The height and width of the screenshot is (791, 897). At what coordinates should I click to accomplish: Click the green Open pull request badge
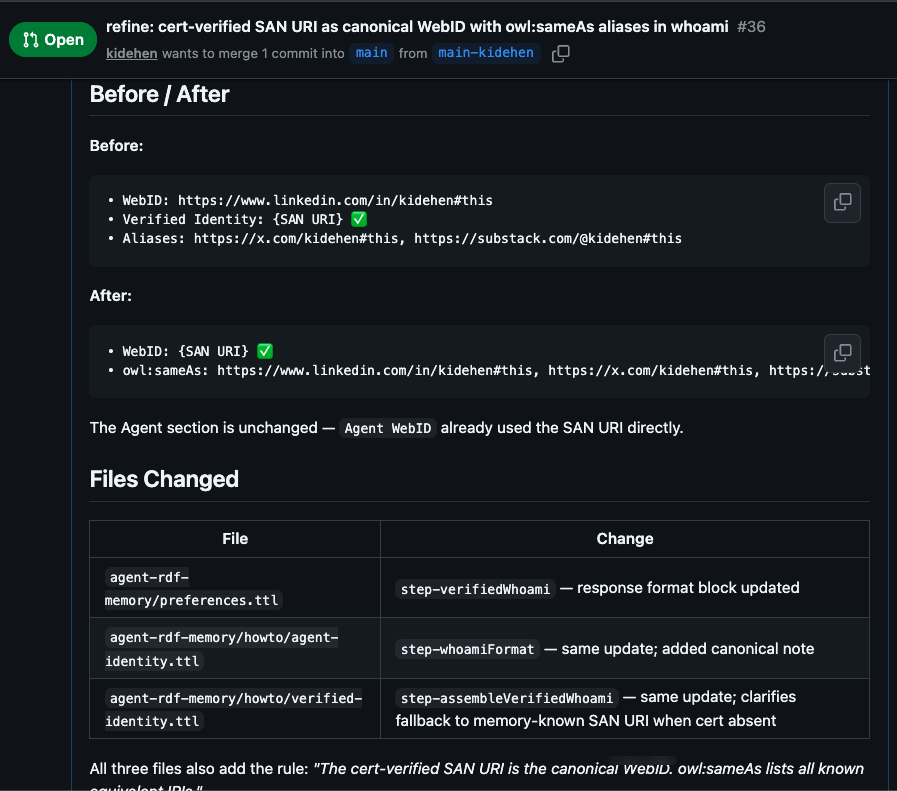tap(53, 39)
